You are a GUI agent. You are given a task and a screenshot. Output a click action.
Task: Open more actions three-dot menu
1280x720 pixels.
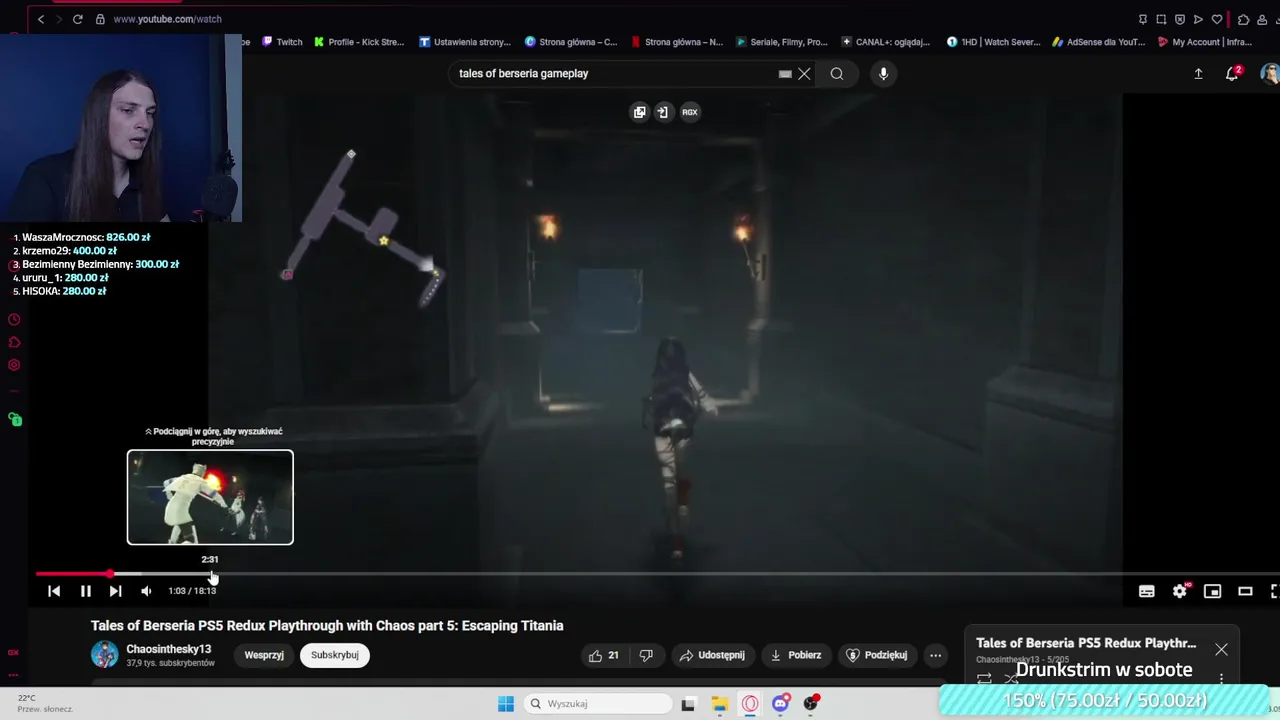coord(935,655)
